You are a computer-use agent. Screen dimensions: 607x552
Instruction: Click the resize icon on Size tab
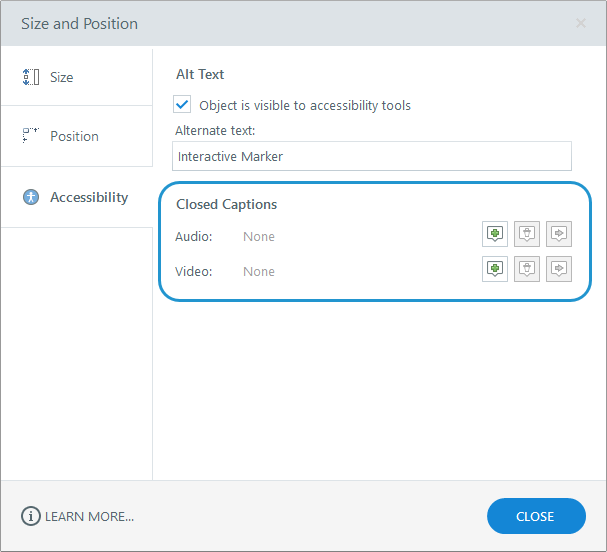coord(31,77)
